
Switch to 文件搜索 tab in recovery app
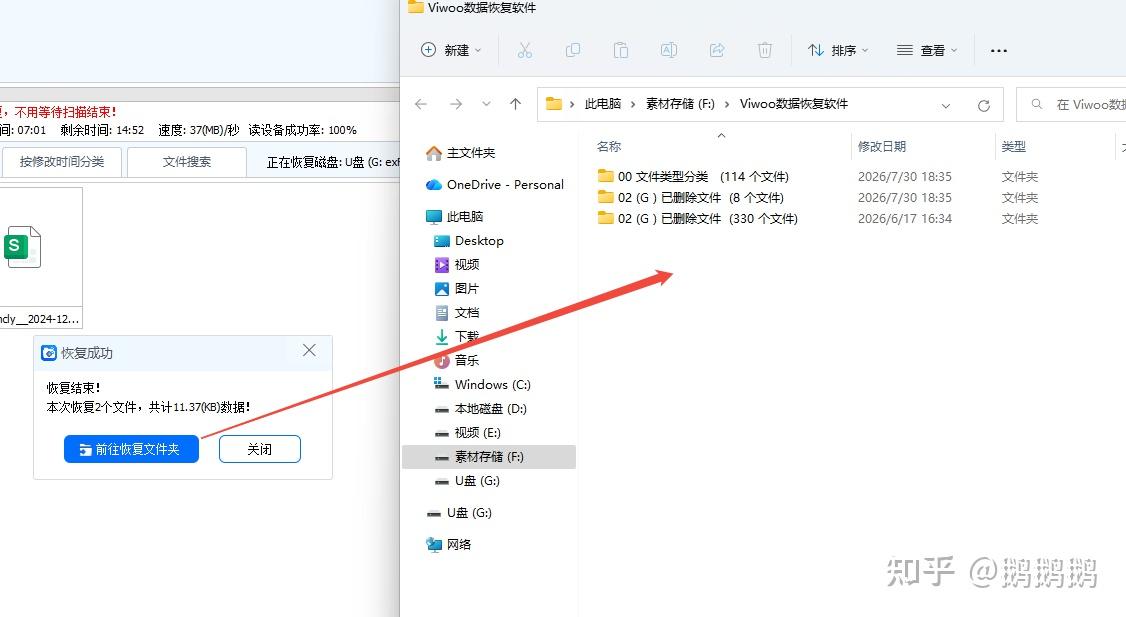click(x=187, y=162)
